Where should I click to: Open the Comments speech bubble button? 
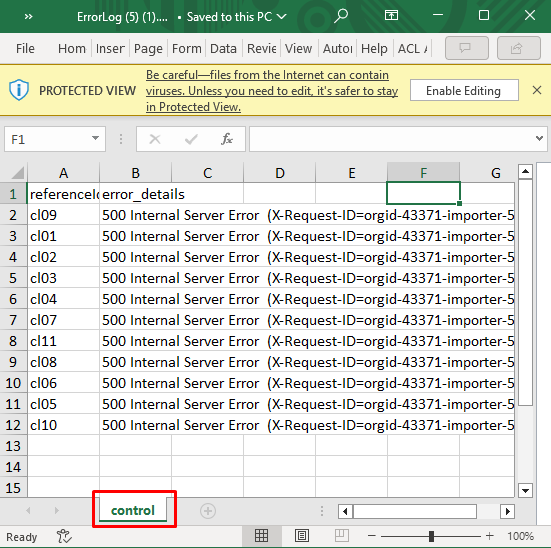tap(466, 48)
